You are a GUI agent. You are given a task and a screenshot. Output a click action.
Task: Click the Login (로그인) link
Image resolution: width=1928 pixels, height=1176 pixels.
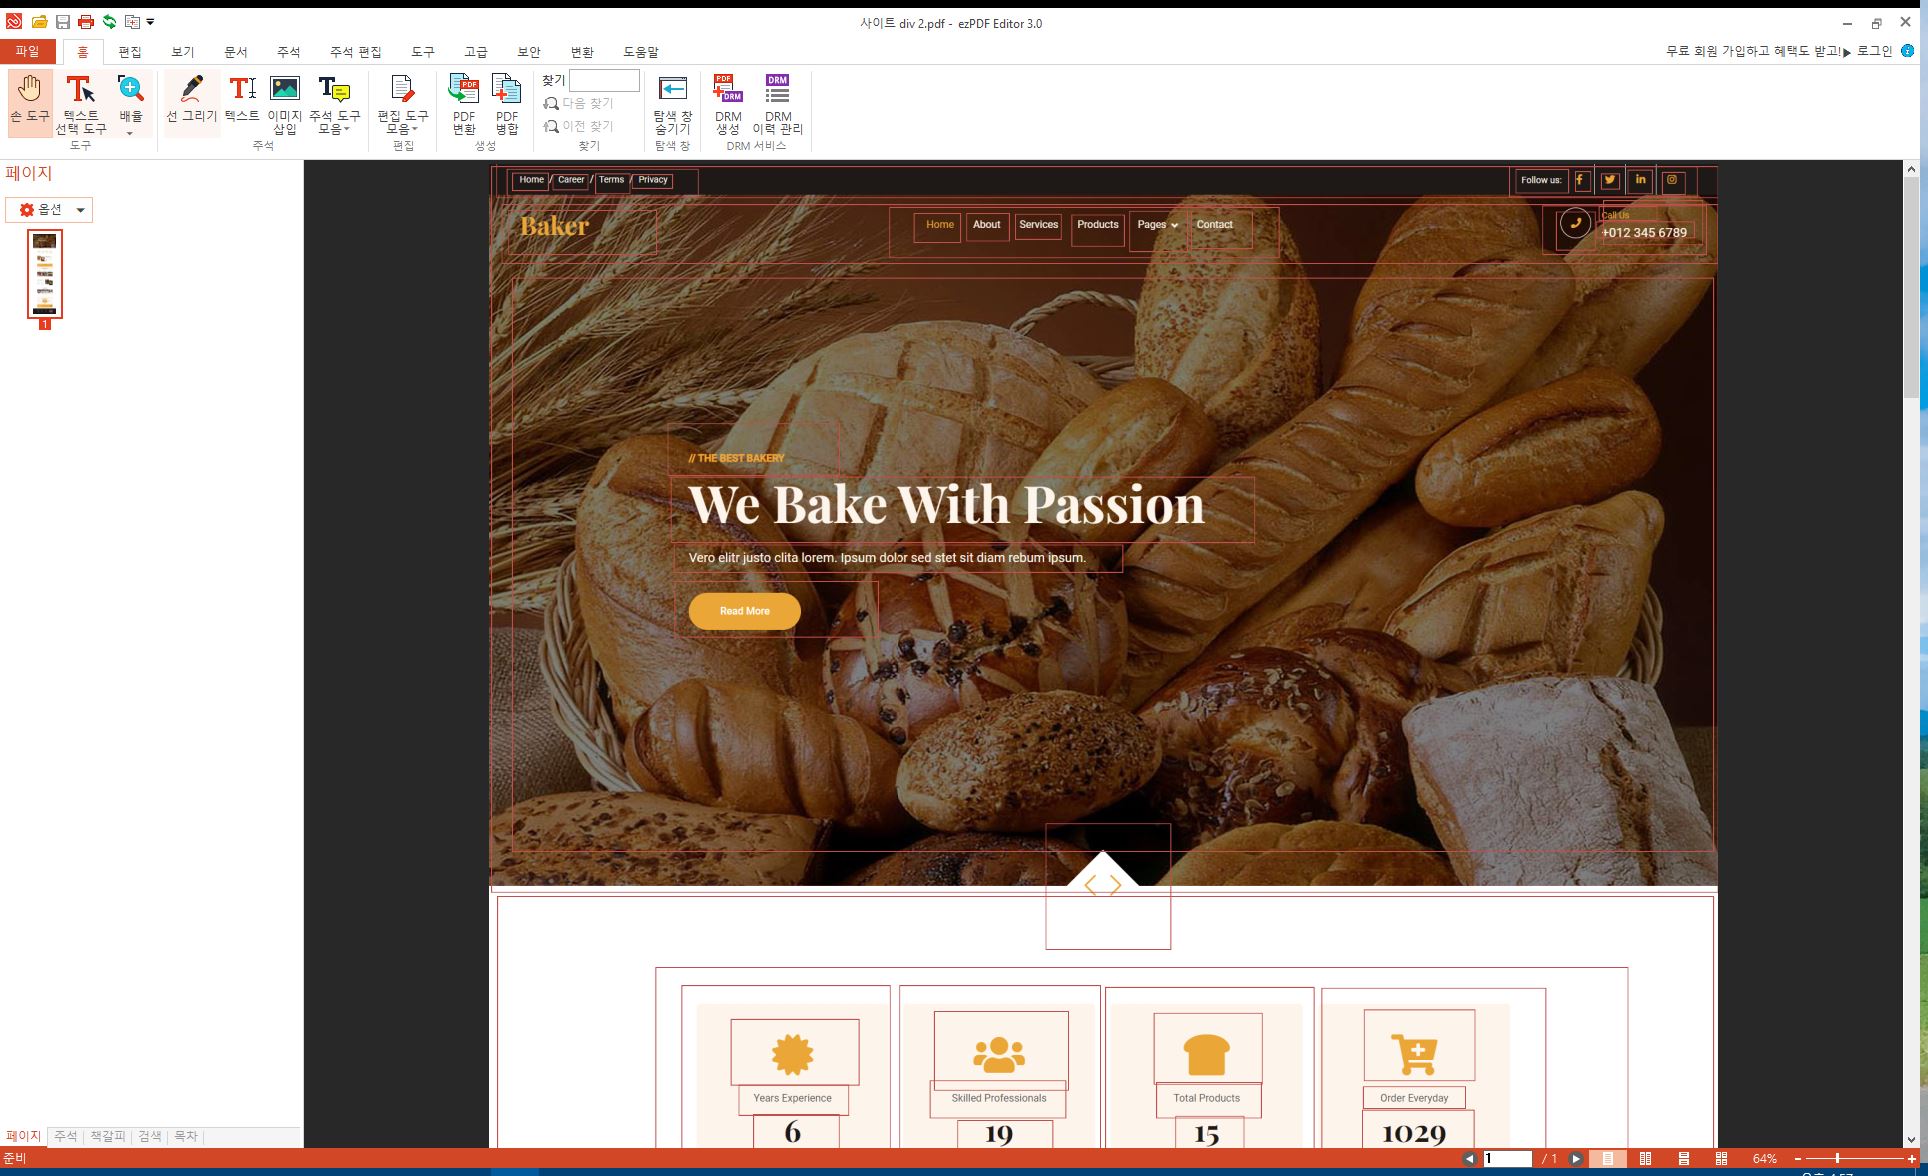[x=1874, y=51]
